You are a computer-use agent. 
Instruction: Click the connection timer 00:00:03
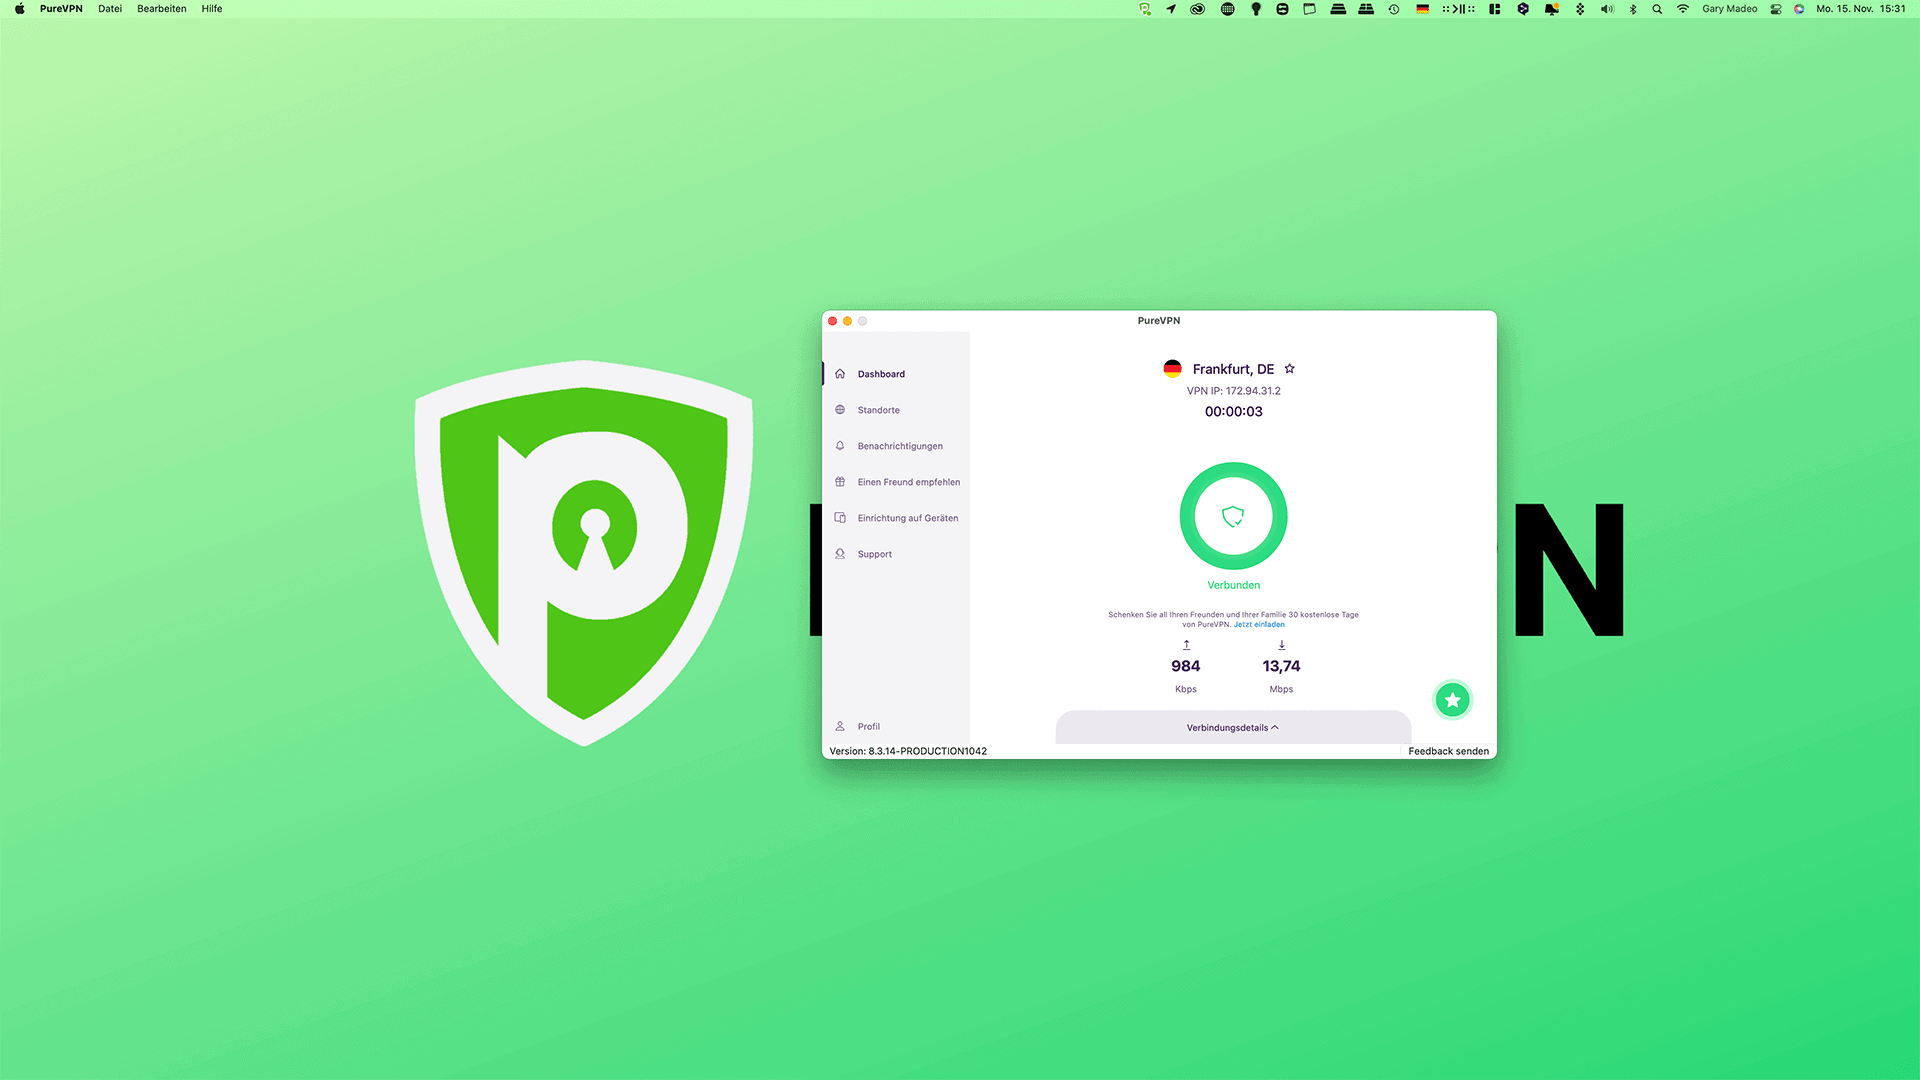click(1233, 412)
